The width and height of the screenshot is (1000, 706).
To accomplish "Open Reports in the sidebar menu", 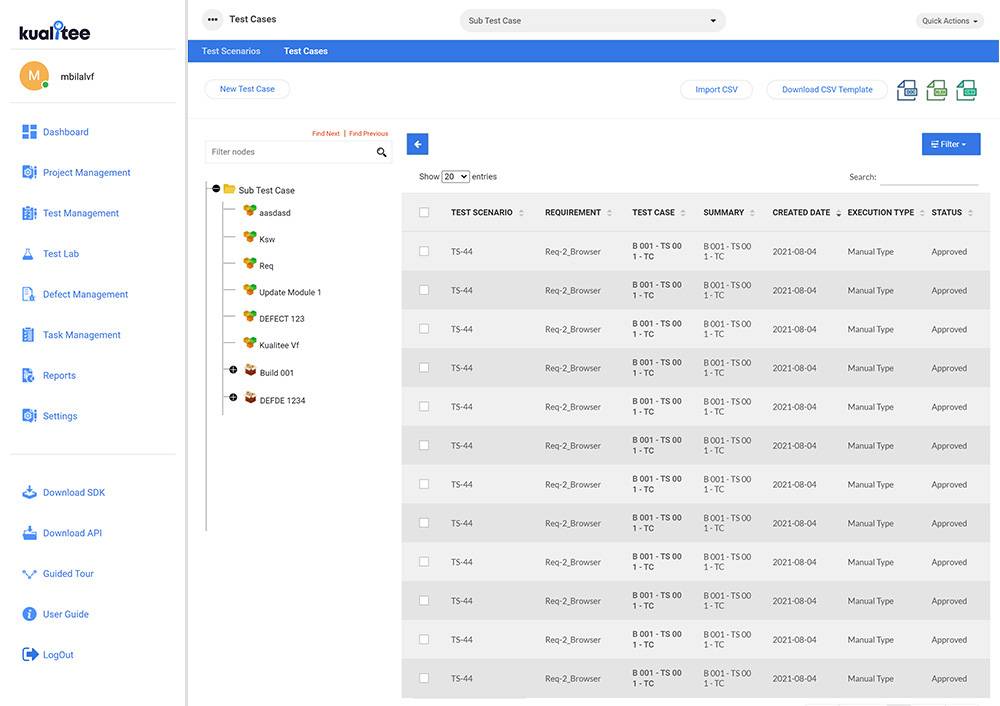I will pos(59,376).
